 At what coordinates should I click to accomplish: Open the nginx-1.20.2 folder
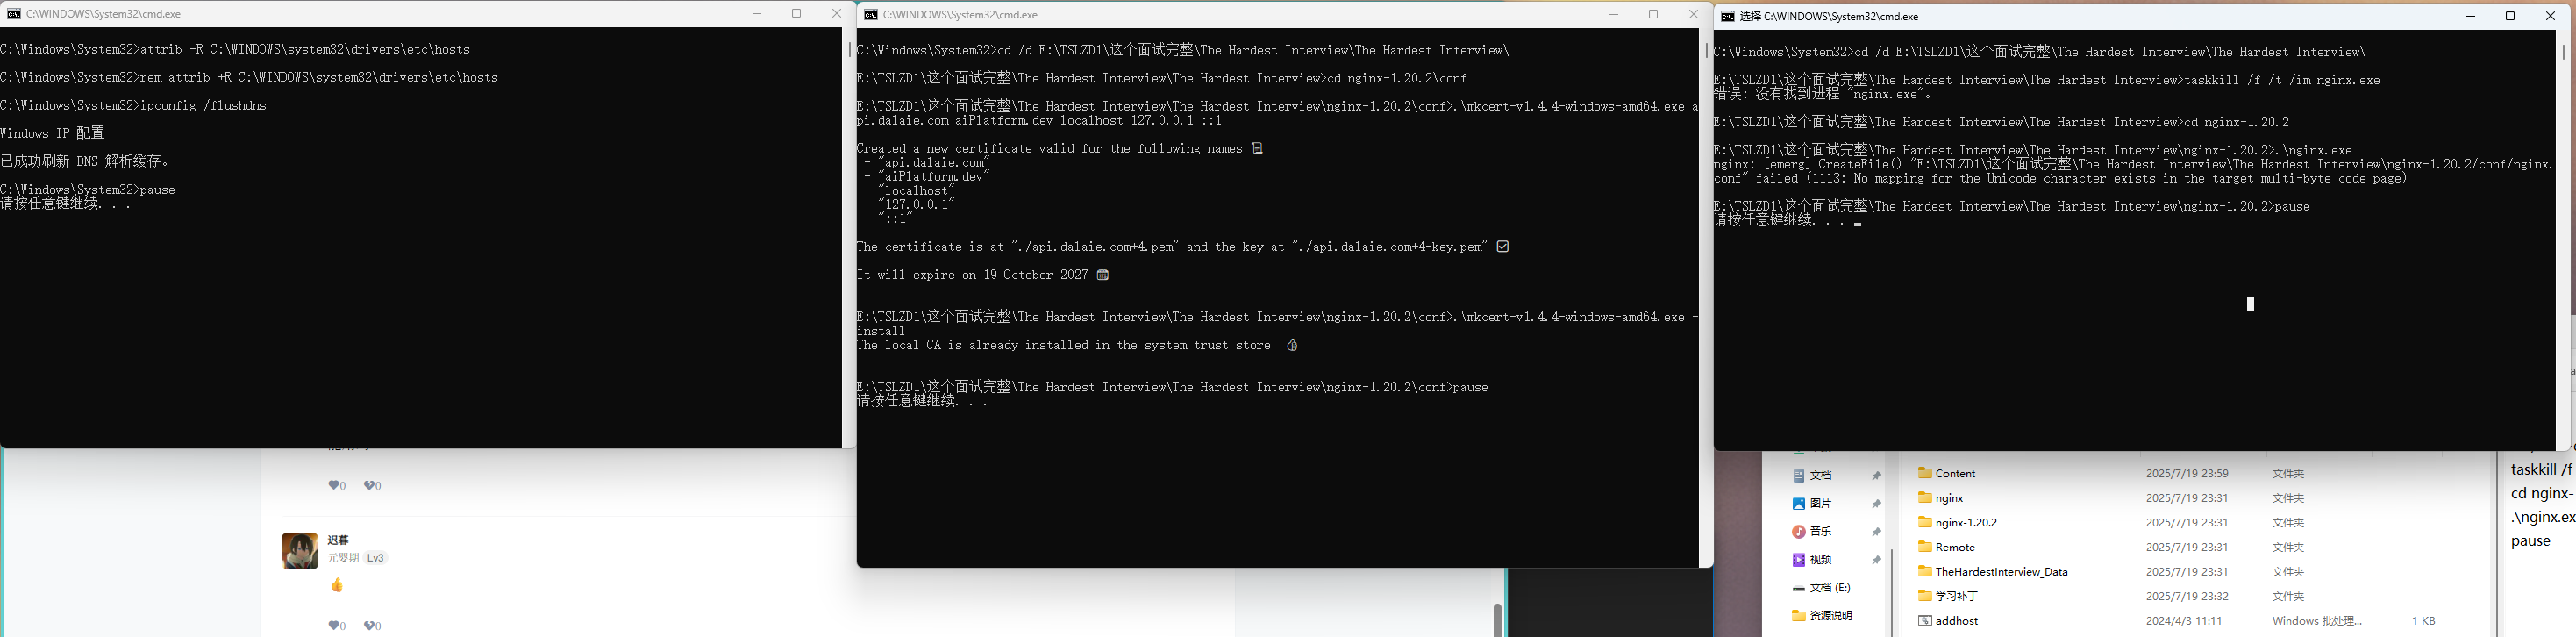tap(1965, 522)
